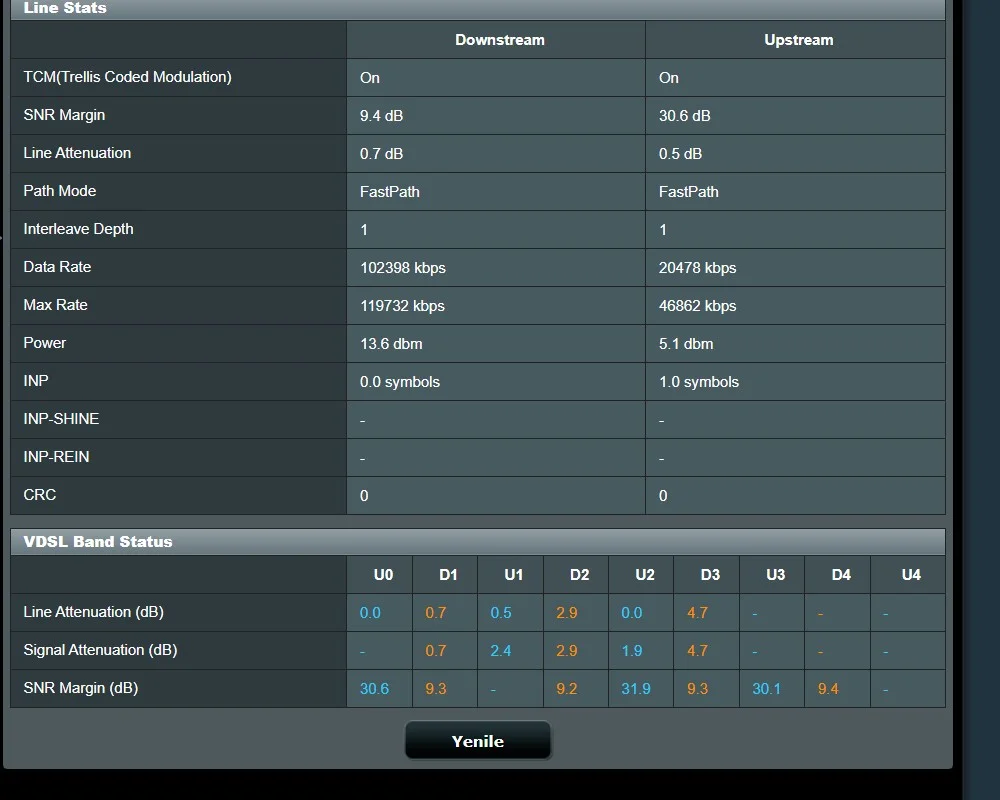Click the downstream FastPath path mode value

click(390, 192)
